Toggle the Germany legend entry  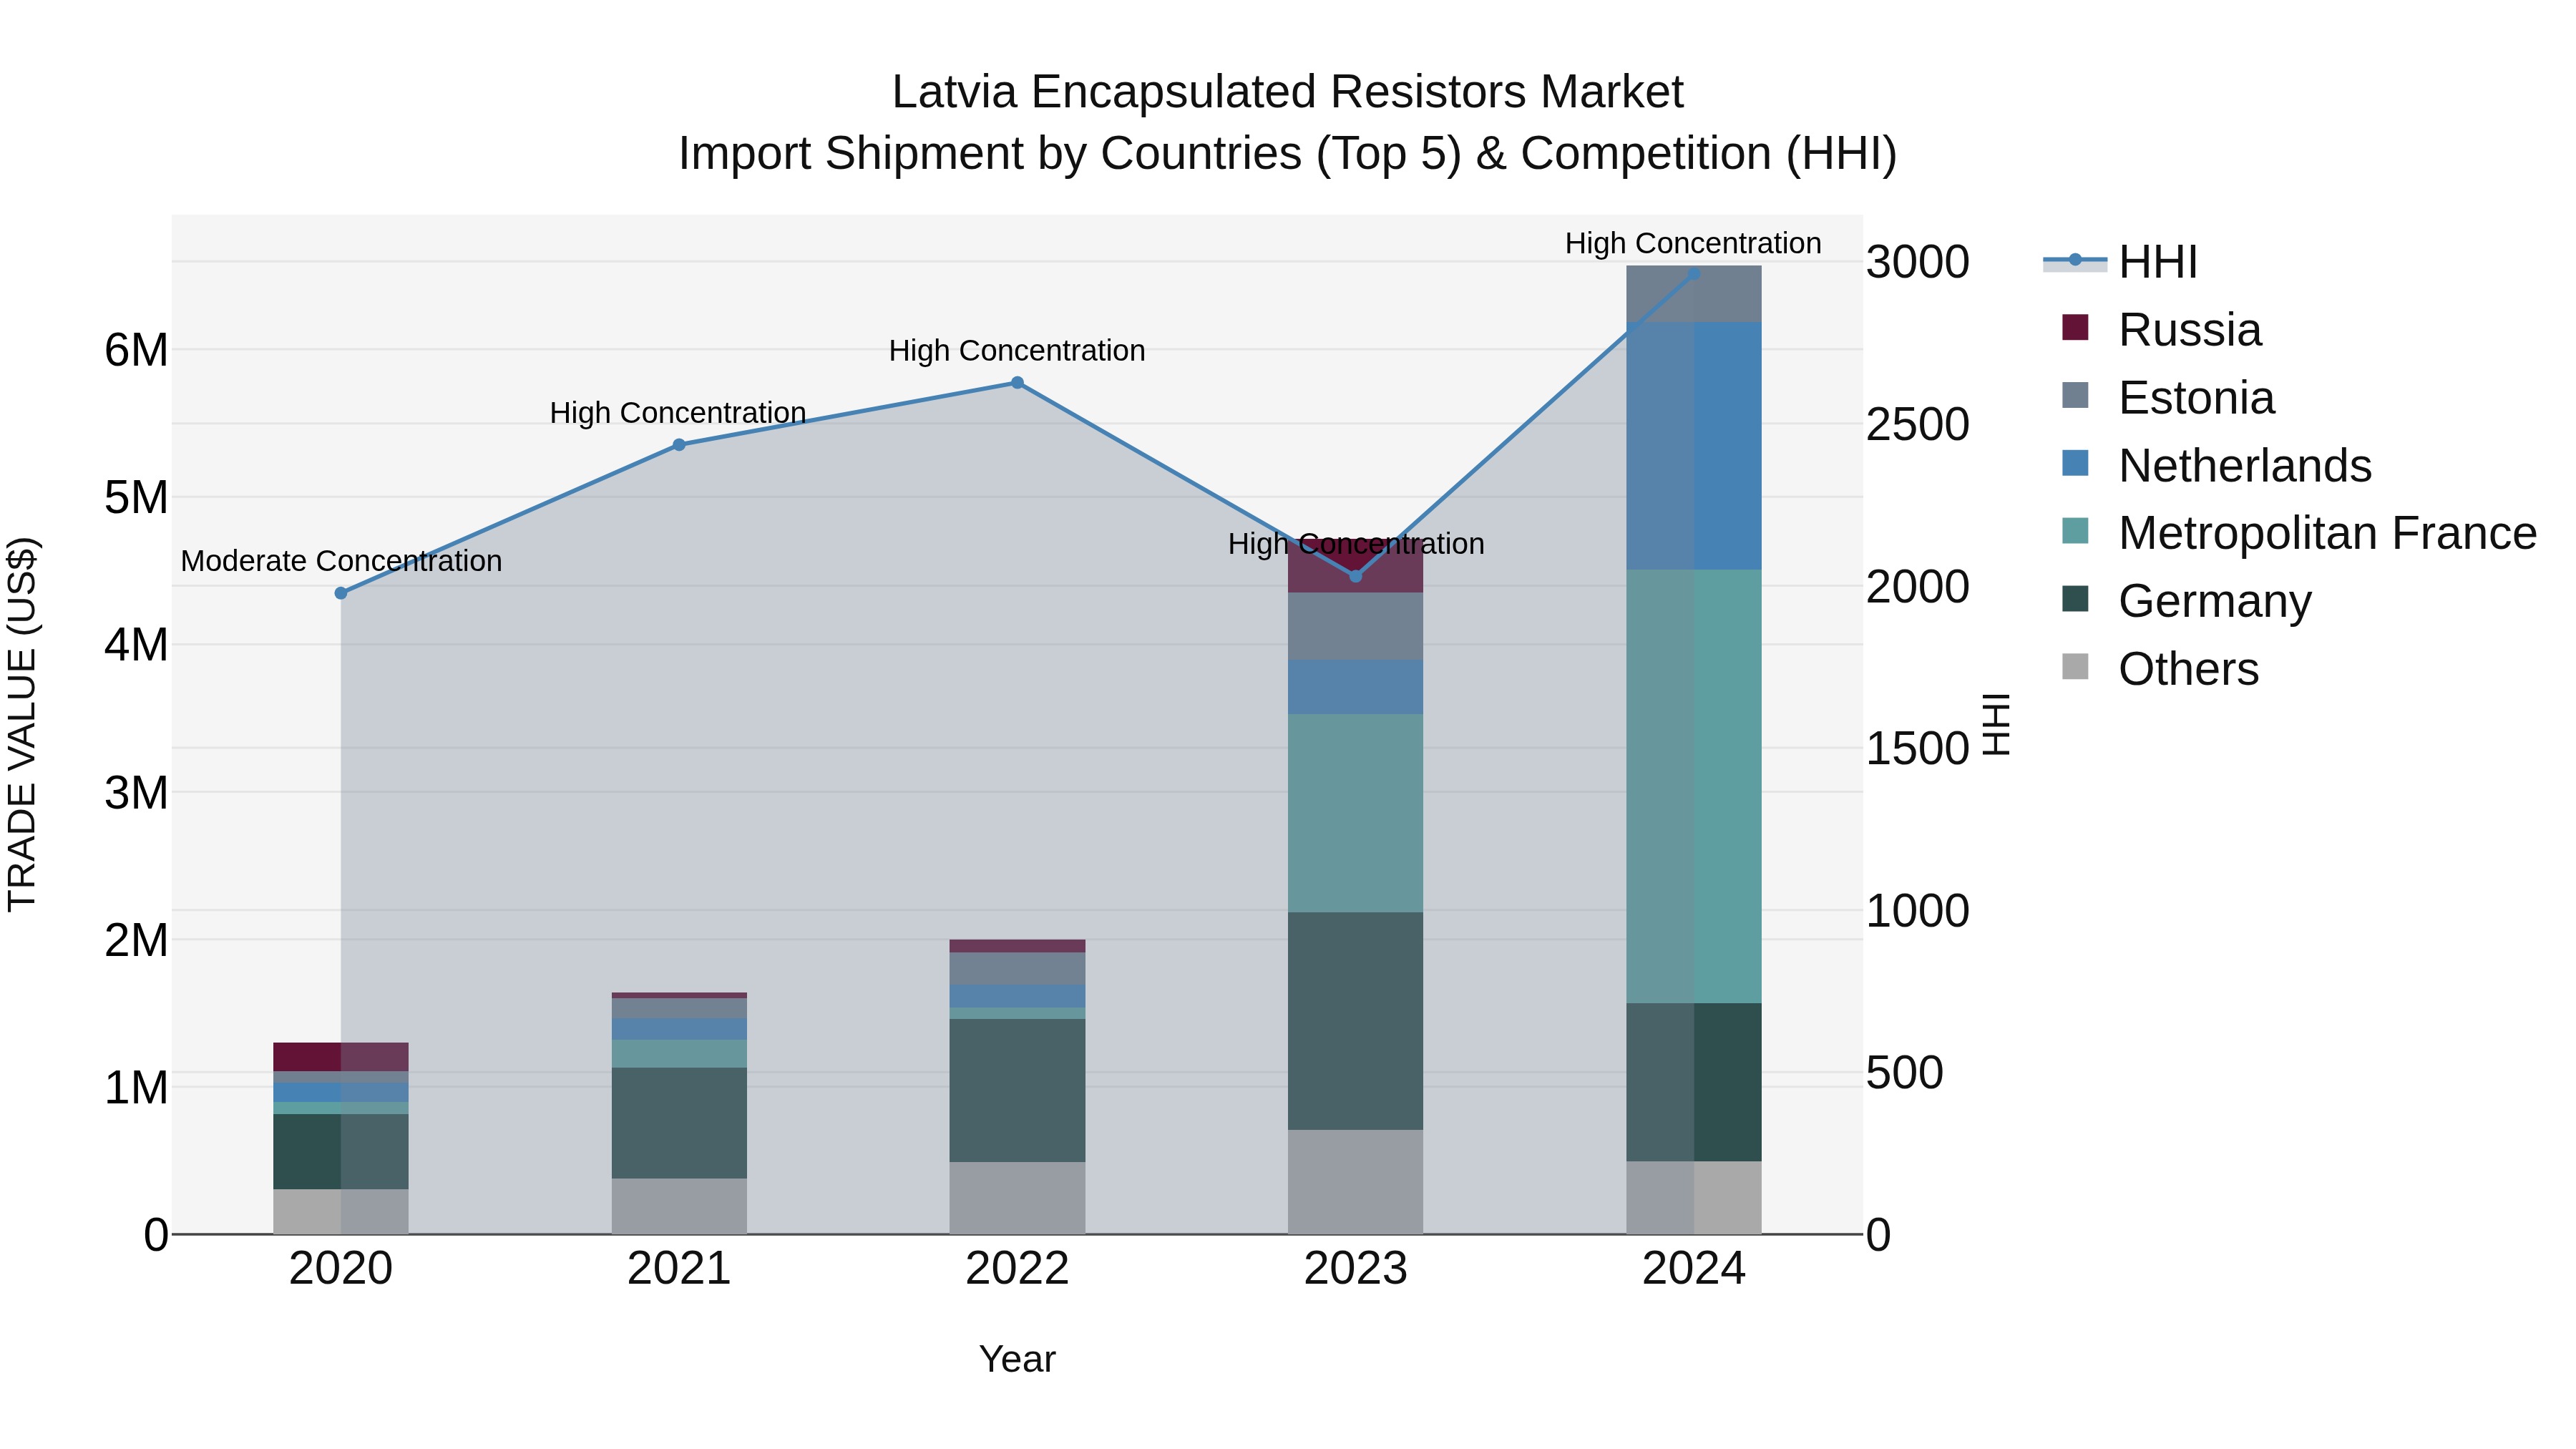[x=2186, y=601]
